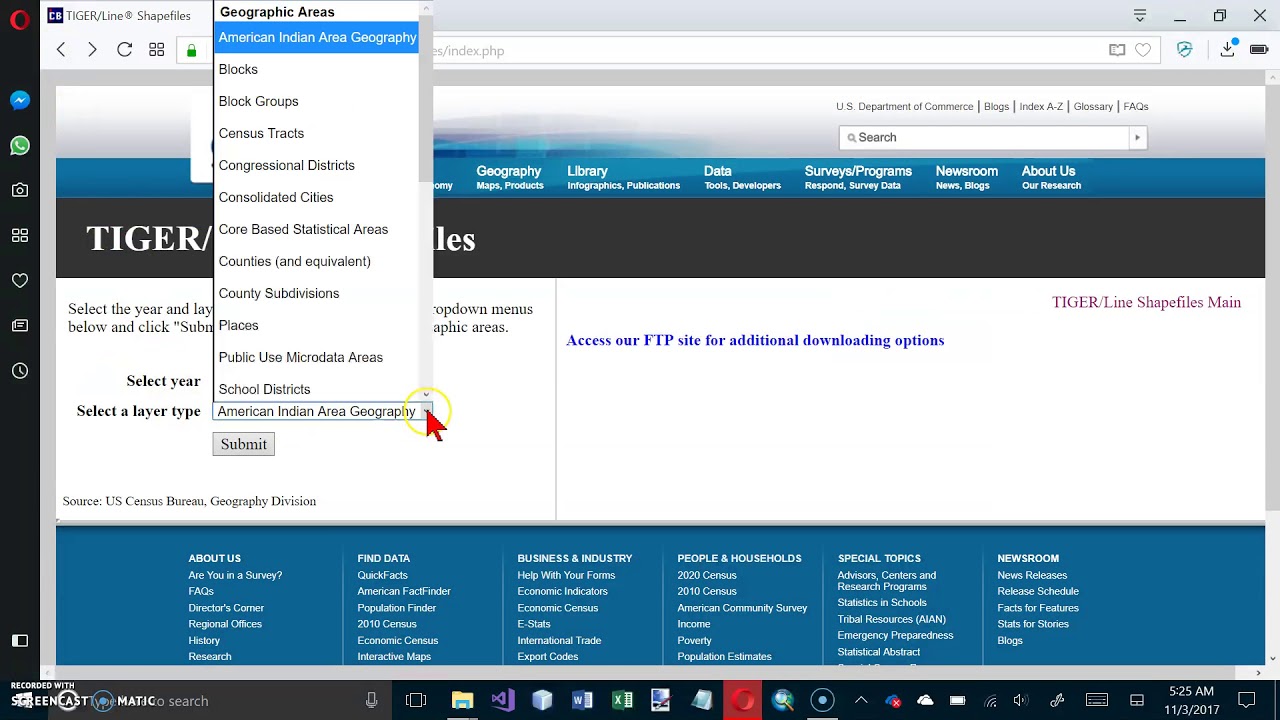Choose Congressional Districts from the list
The width and height of the screenshot is (1280, 720).
316,165
